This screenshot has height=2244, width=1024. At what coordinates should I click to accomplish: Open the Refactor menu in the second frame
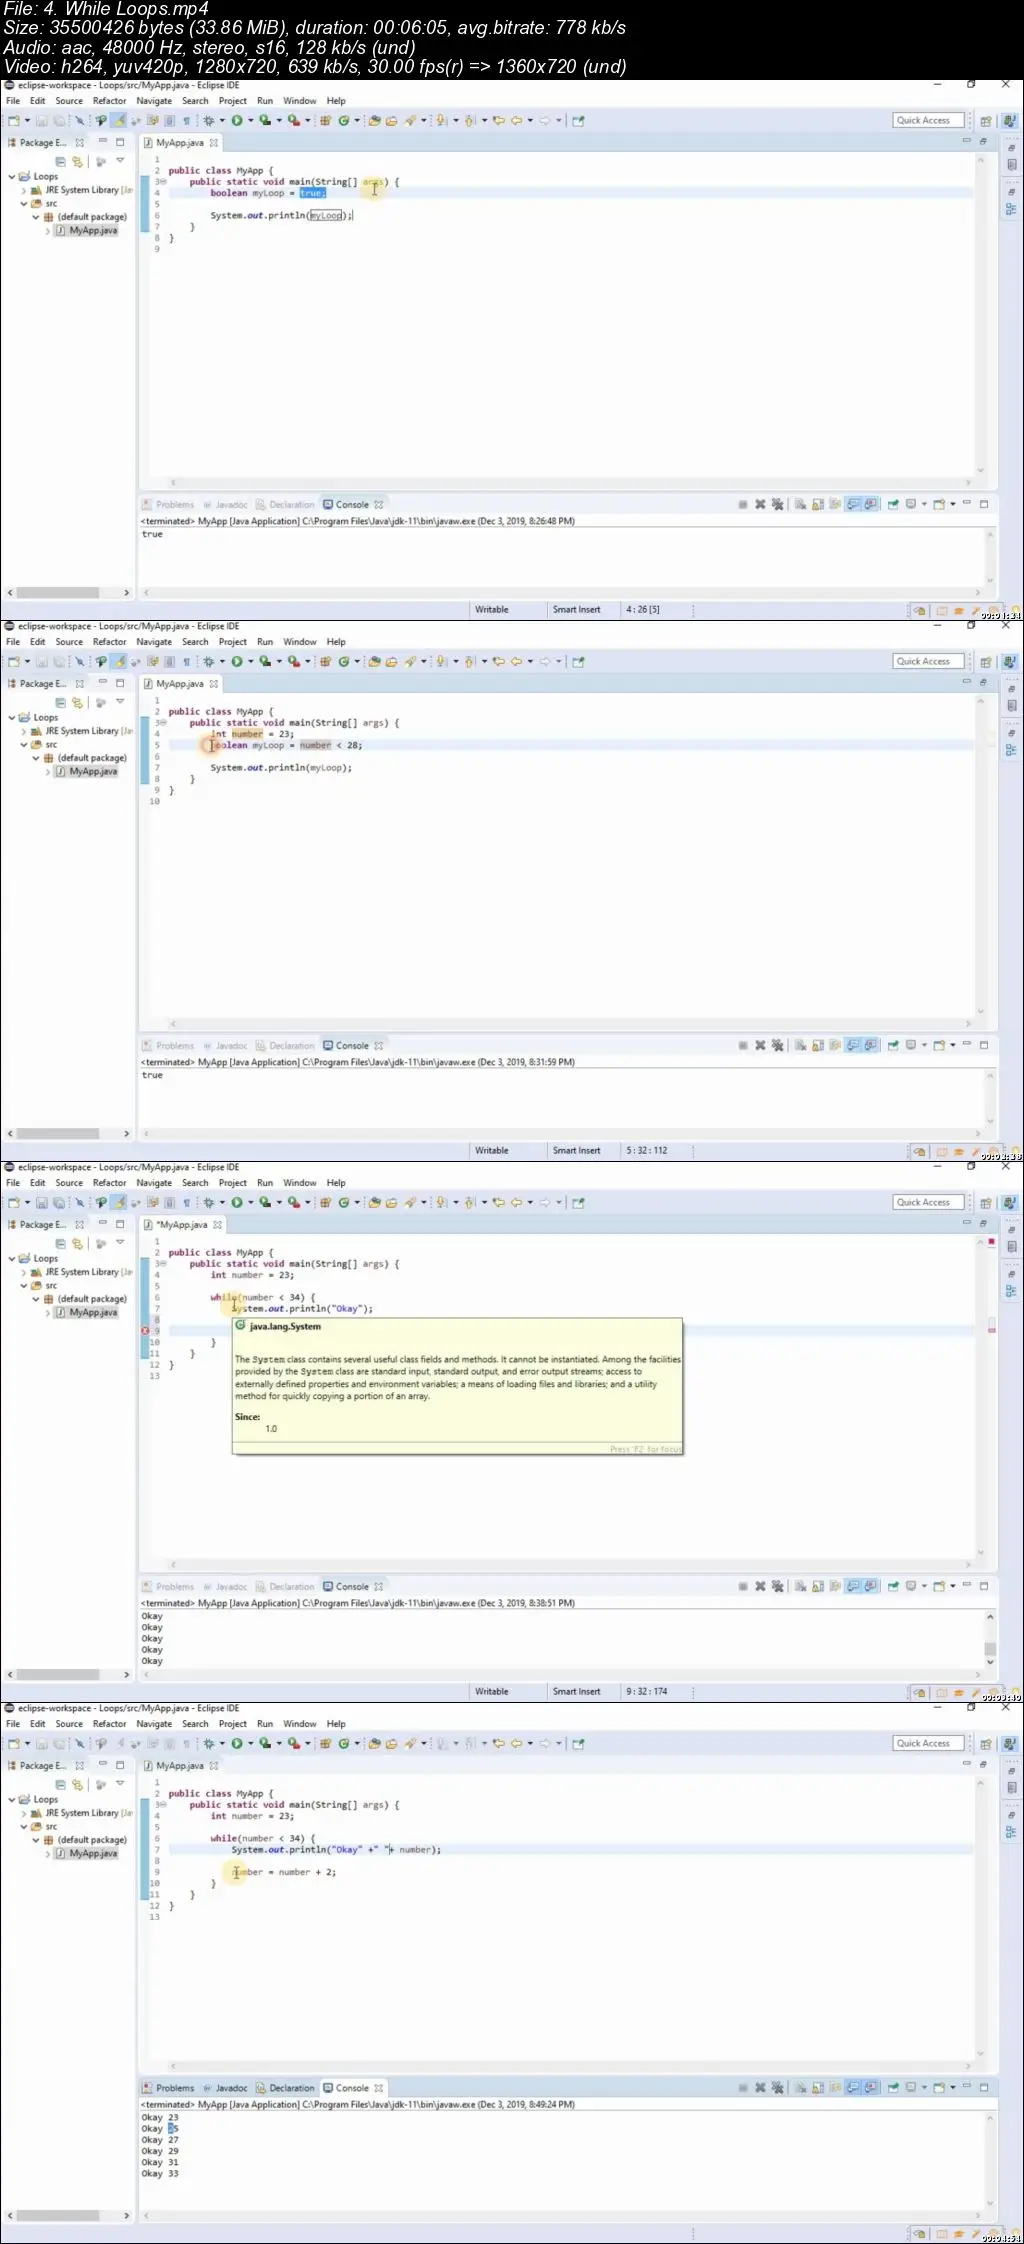[110, 642]
